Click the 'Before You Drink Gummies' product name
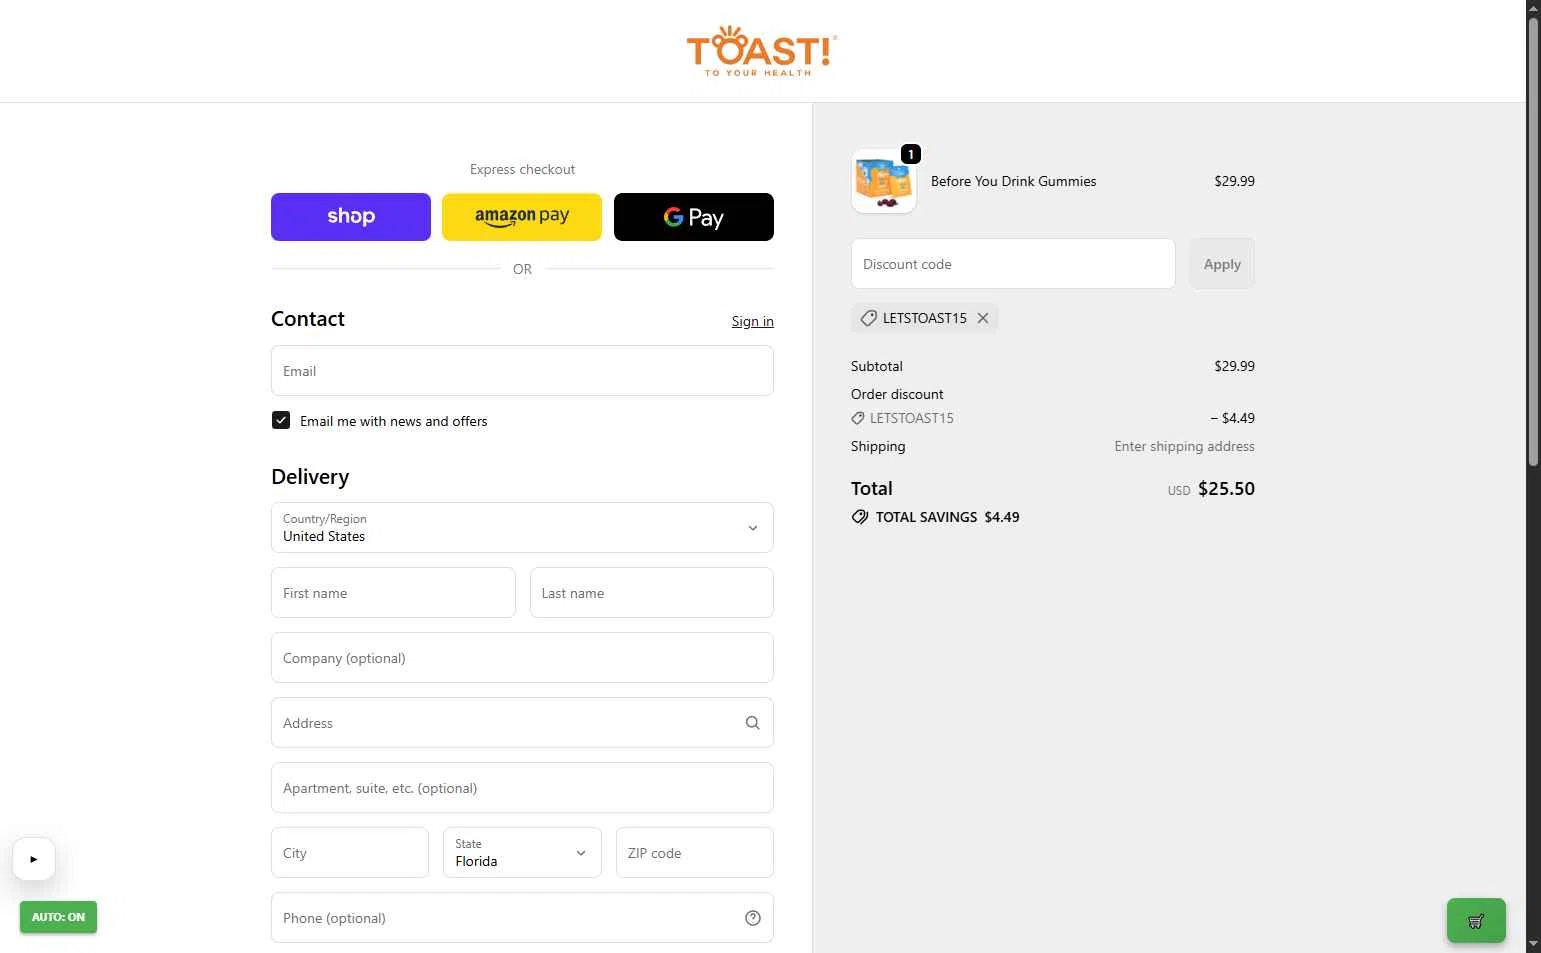The image size is (1541, 953). [1013, 181]
